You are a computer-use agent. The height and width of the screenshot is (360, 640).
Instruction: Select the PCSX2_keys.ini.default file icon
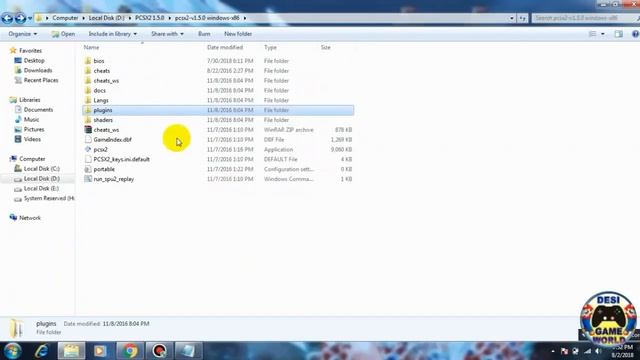point(88,159)
